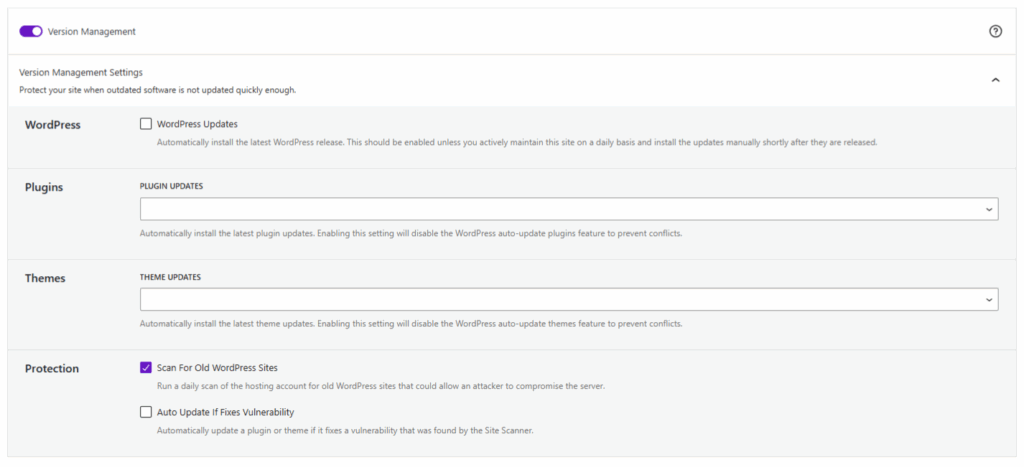This screenshot has height=467, width=1024.
Task: Open the Theme Updates select field
Action: (560, 299)
